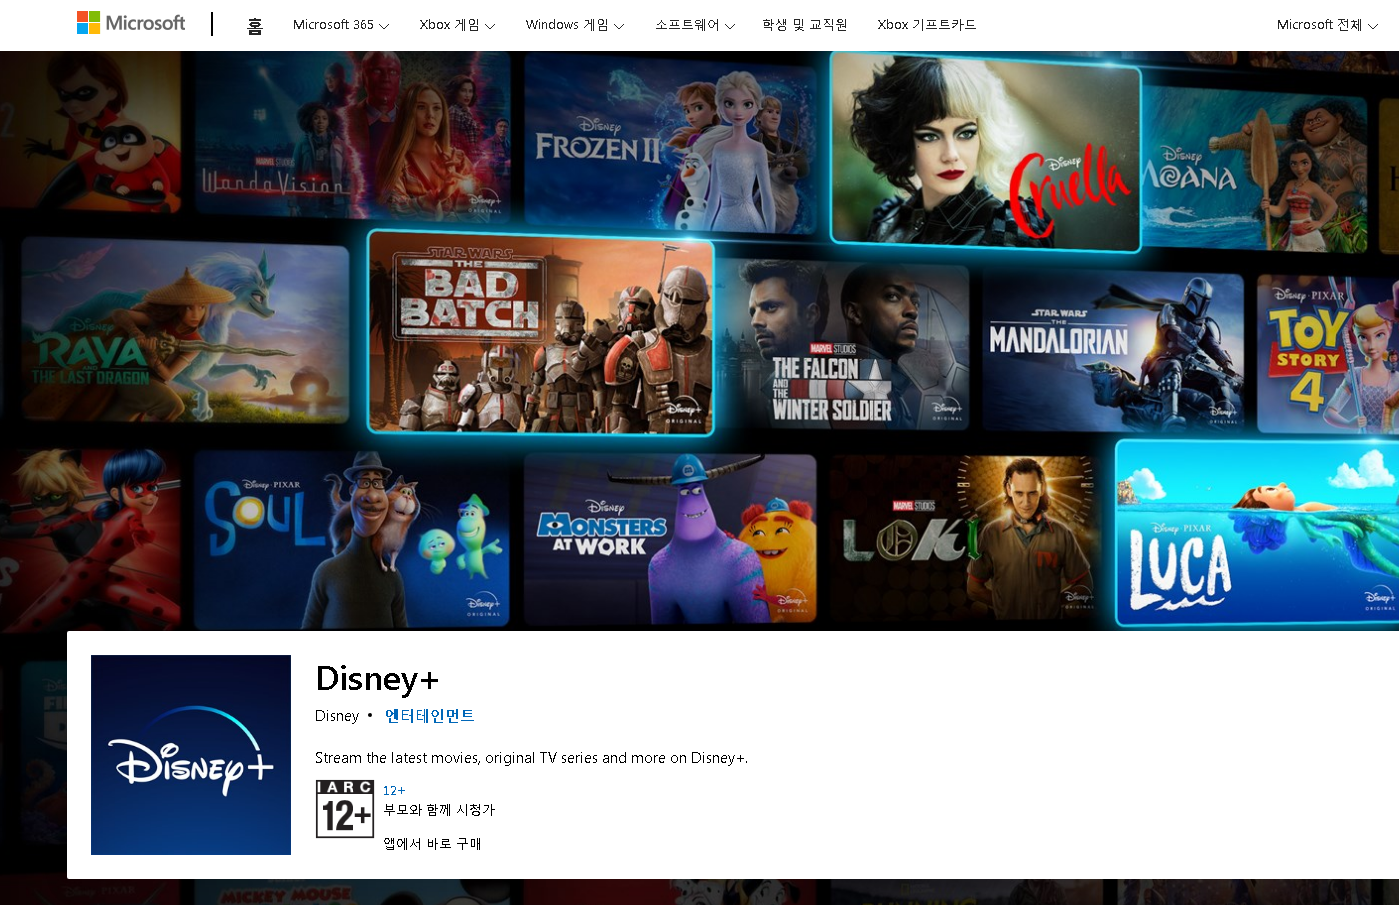The image size is (1399, 905).
Task: Click the IARC 12+ rating badge
Action: pyautogui.click(x=345, y=809)
